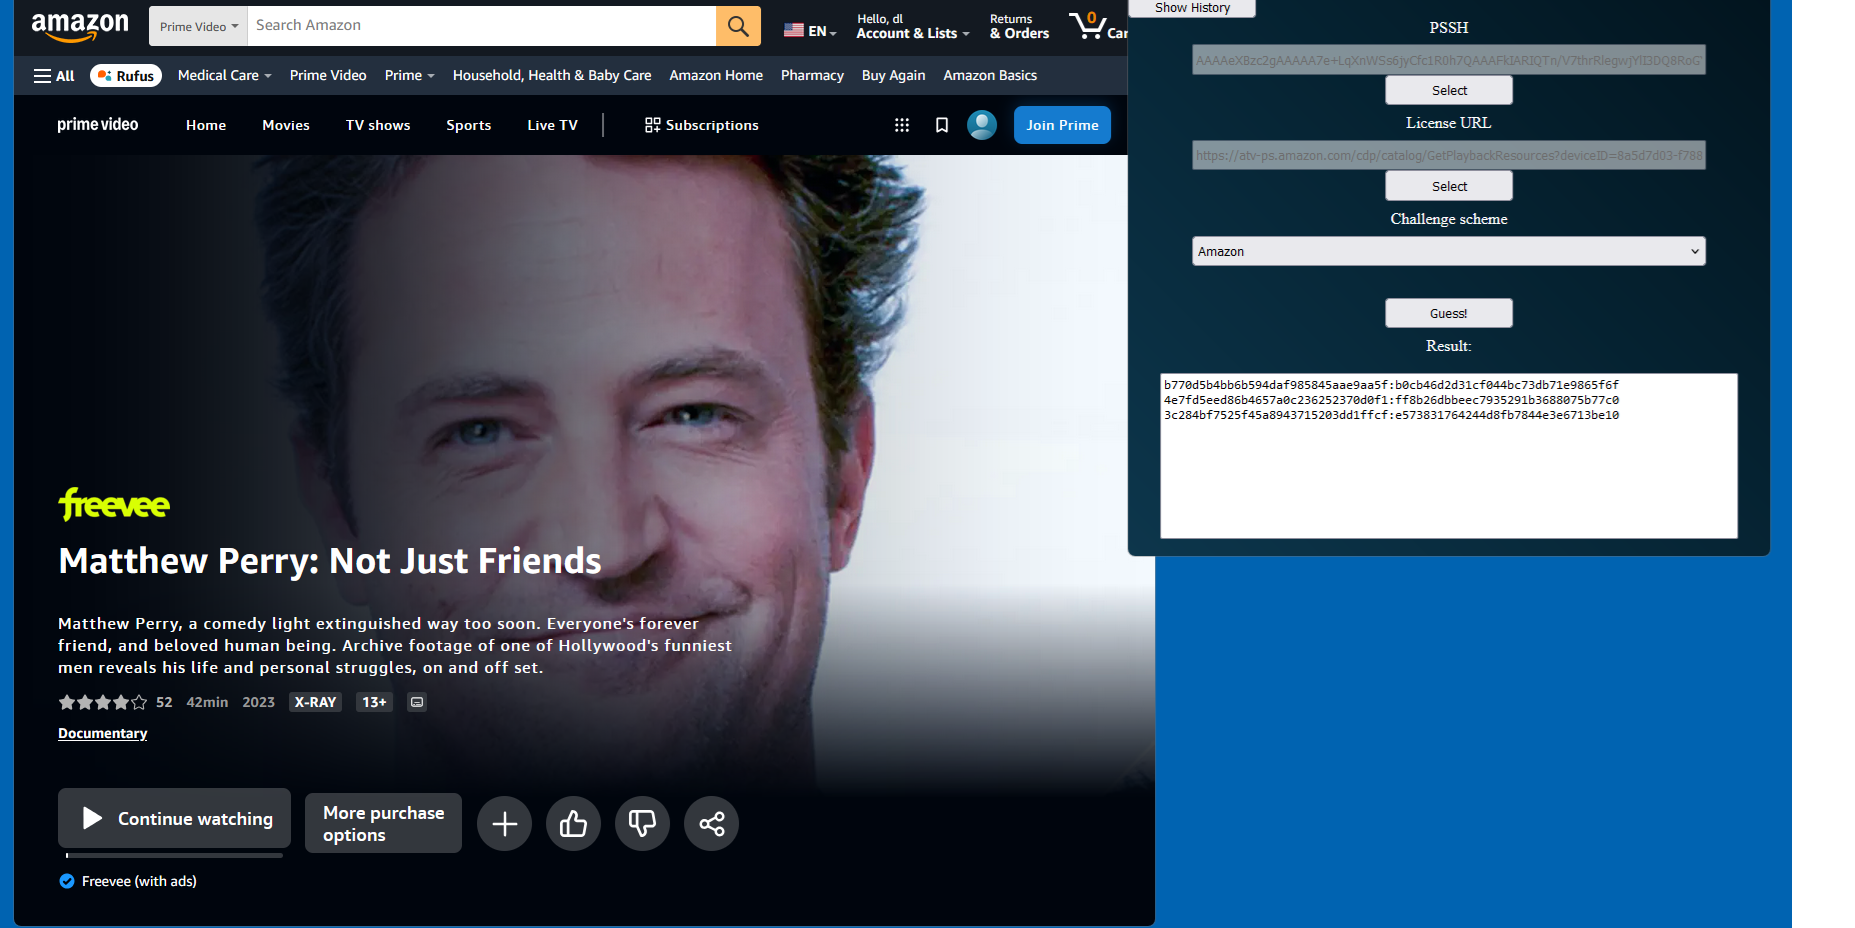Open the All hamburger menu
Image resolution: width=1855 pixels, height=928 pixels.
[x=54, y=76]
